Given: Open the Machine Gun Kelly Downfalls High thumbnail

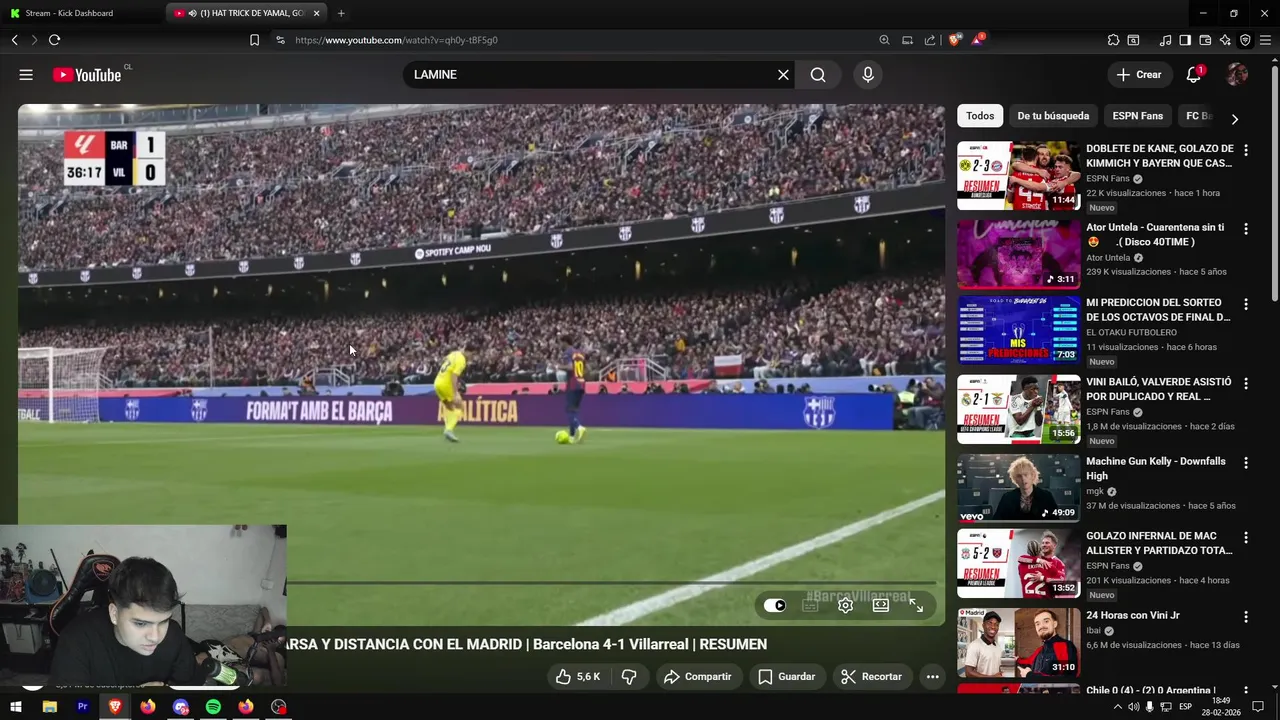Looking at the screenshot, I should [1018, 488].
